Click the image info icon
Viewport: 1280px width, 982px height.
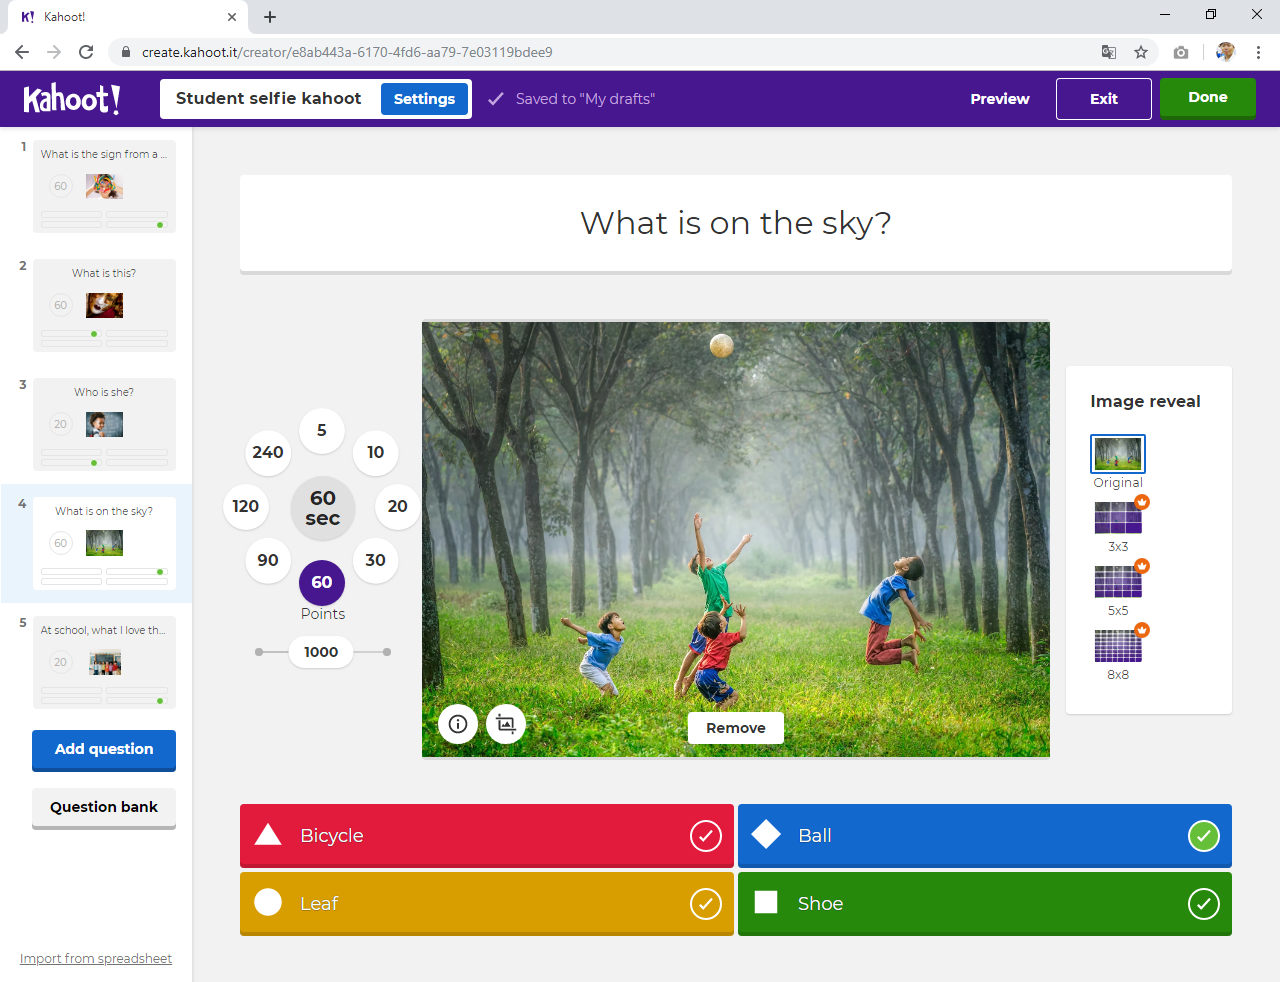(458, 724)
